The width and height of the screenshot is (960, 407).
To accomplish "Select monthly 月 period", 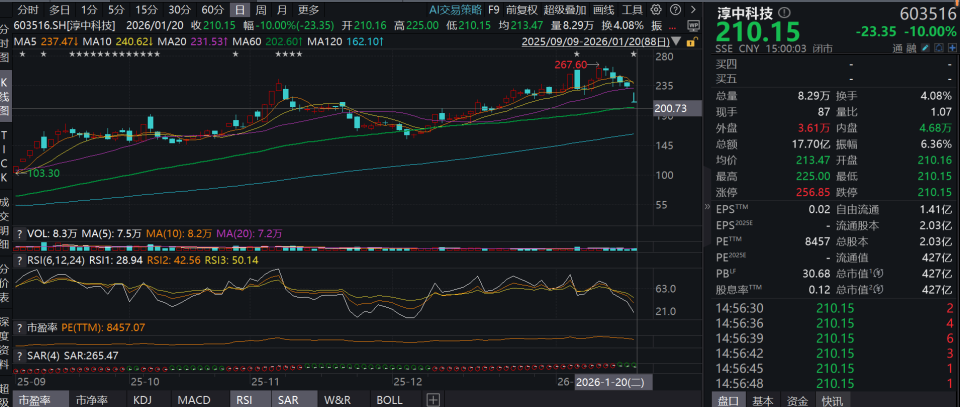I will (x=281, y=10).
